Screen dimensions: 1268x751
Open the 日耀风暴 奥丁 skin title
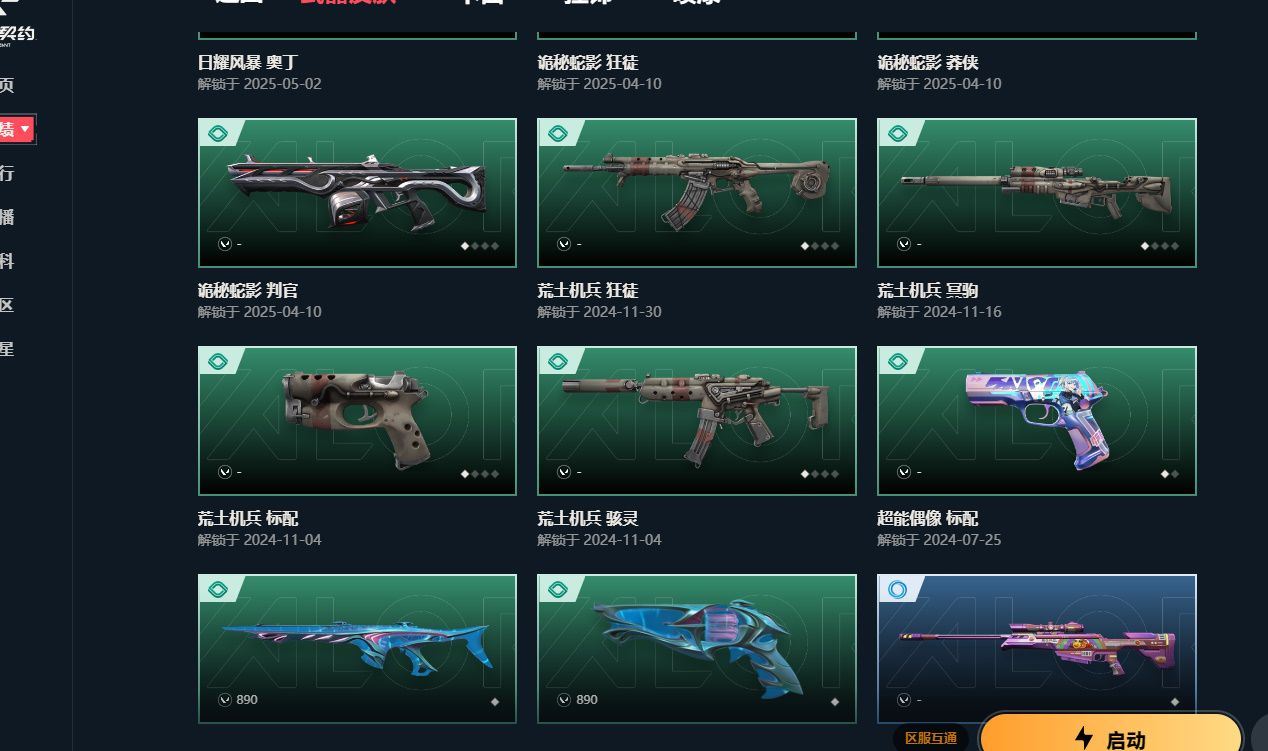[x=248, y=63]
